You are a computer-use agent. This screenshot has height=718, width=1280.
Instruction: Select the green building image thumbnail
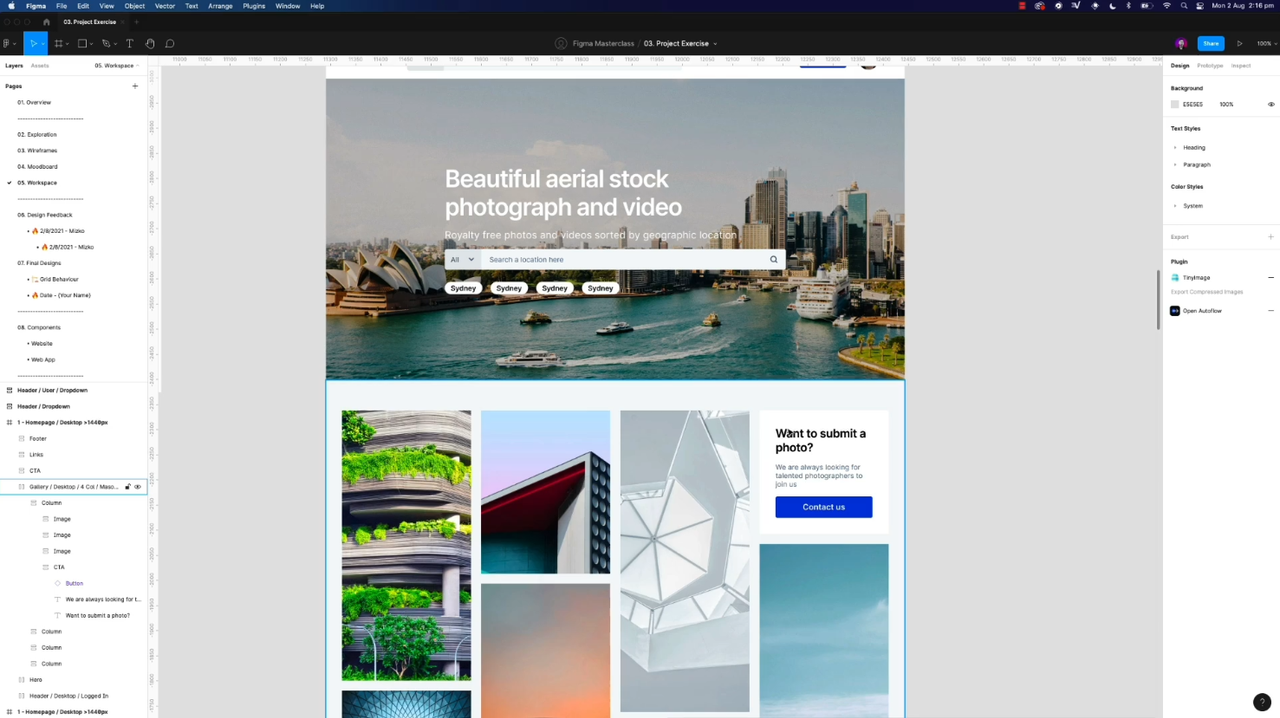(x=406, y=545)
